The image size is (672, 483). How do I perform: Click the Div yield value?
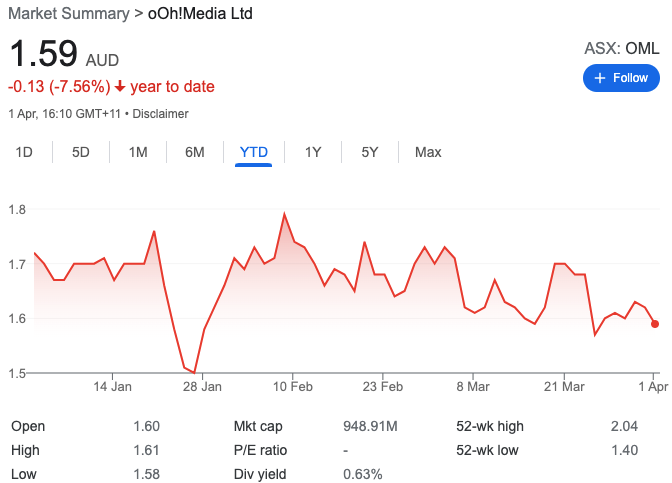click(361, 474)
